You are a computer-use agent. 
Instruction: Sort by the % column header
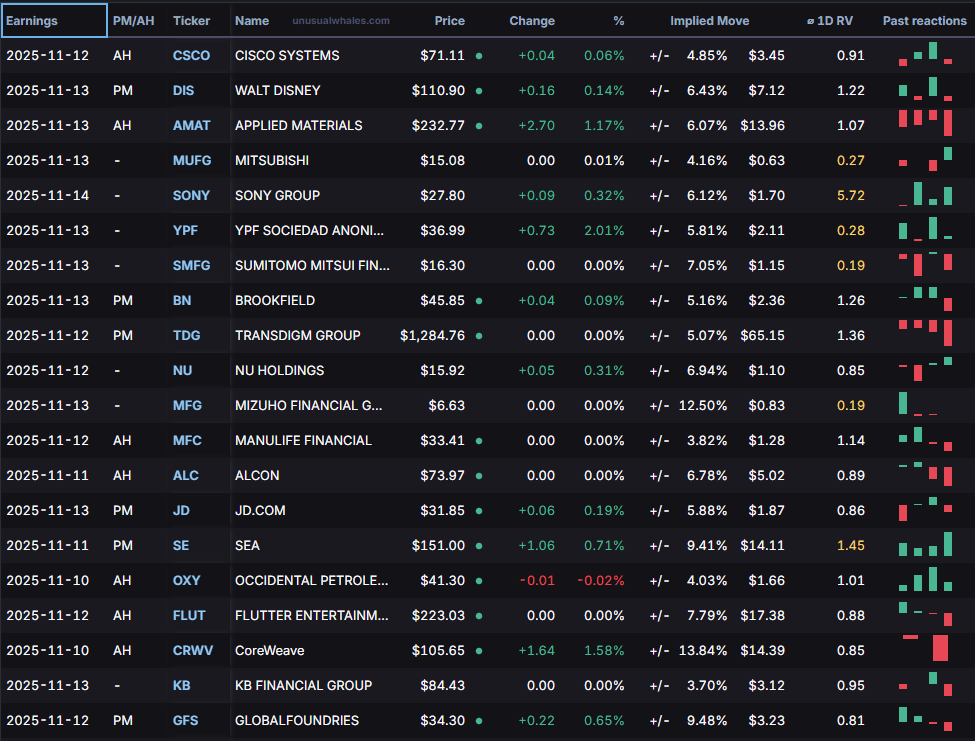click(618, 21)
